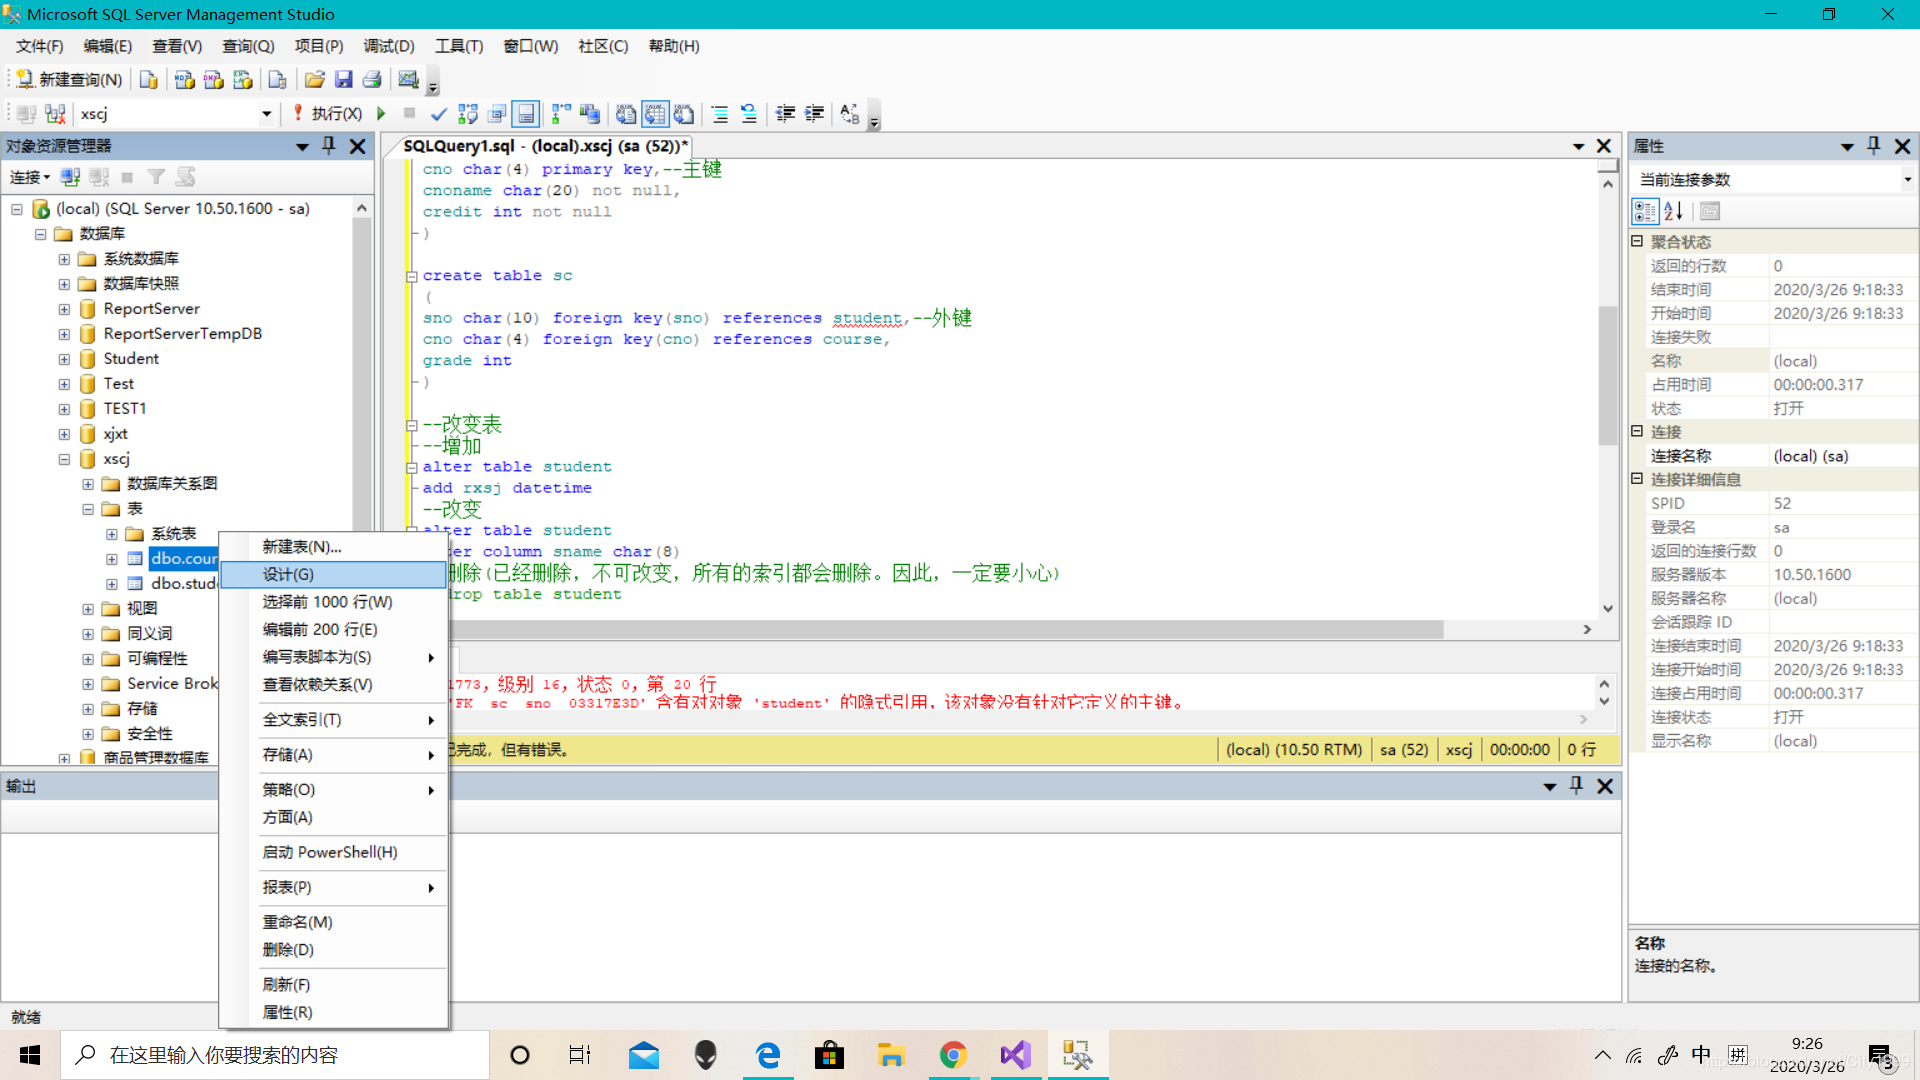Open the xscj database dropdown
1920x1080 pixels.
pos(266,114)
